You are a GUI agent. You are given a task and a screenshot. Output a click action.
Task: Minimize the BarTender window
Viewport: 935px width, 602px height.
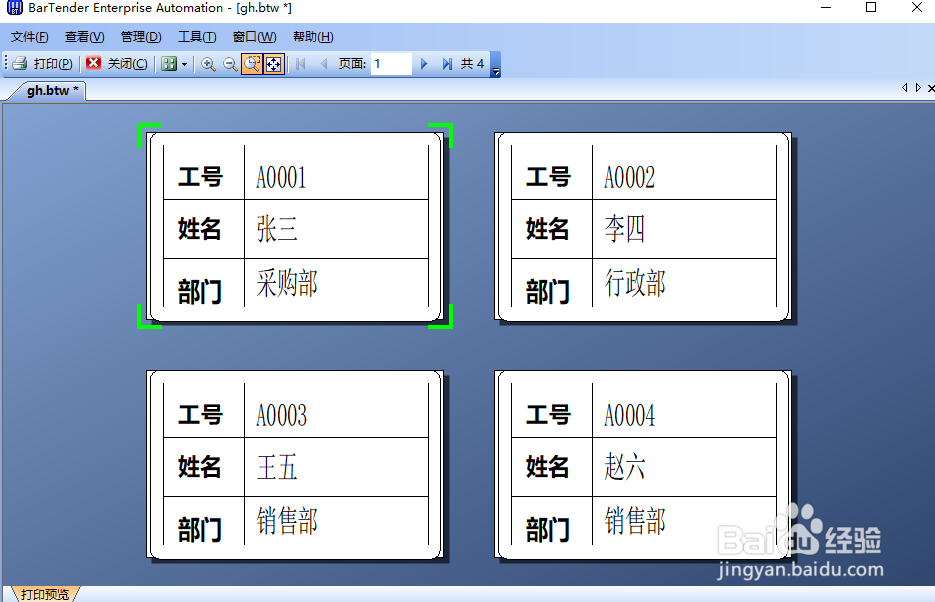pyautogui.click(x=826, y=8)
